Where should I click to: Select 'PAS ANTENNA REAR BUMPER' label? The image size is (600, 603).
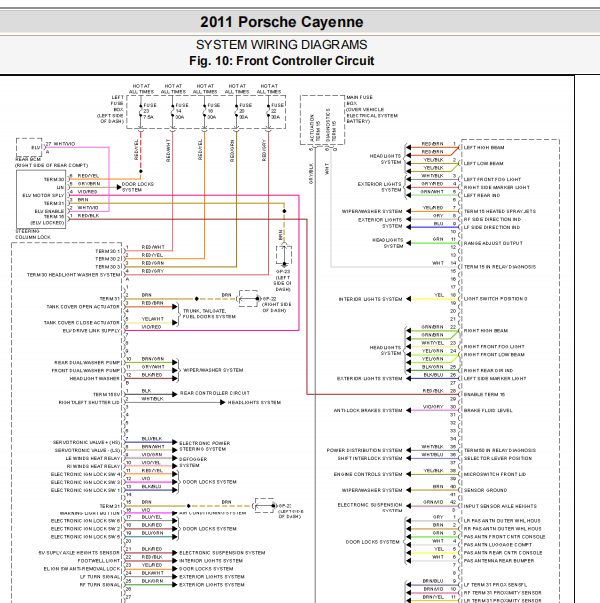(499, 561)
